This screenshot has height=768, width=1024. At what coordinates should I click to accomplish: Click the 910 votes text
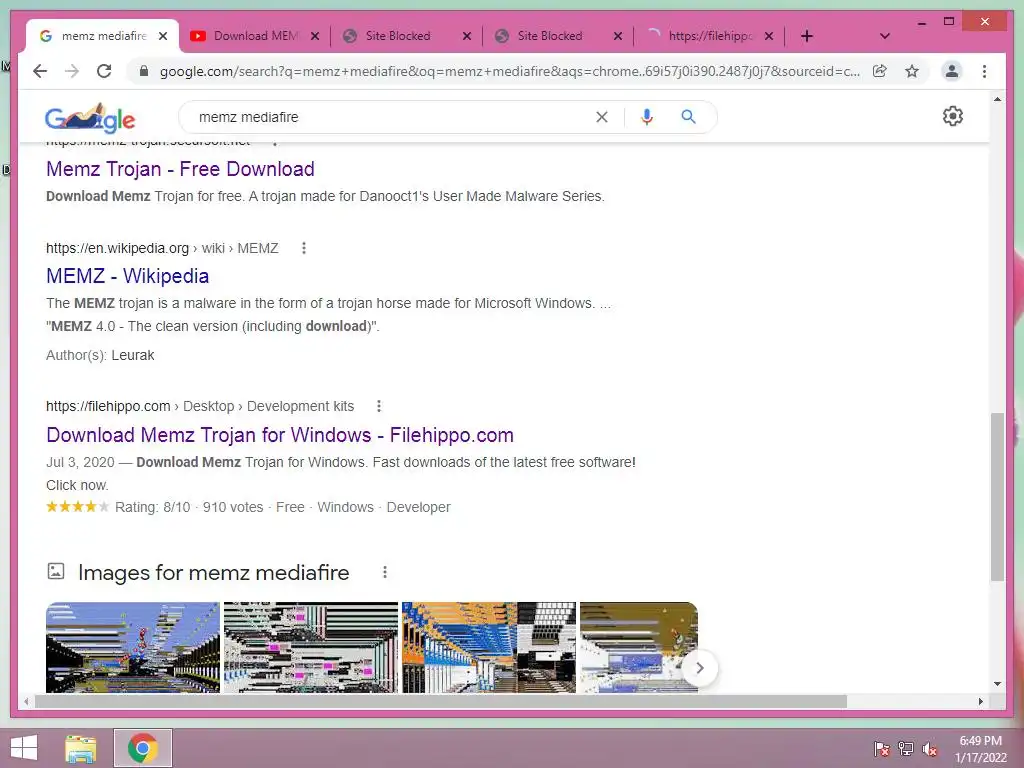click(x=233, y=507)
